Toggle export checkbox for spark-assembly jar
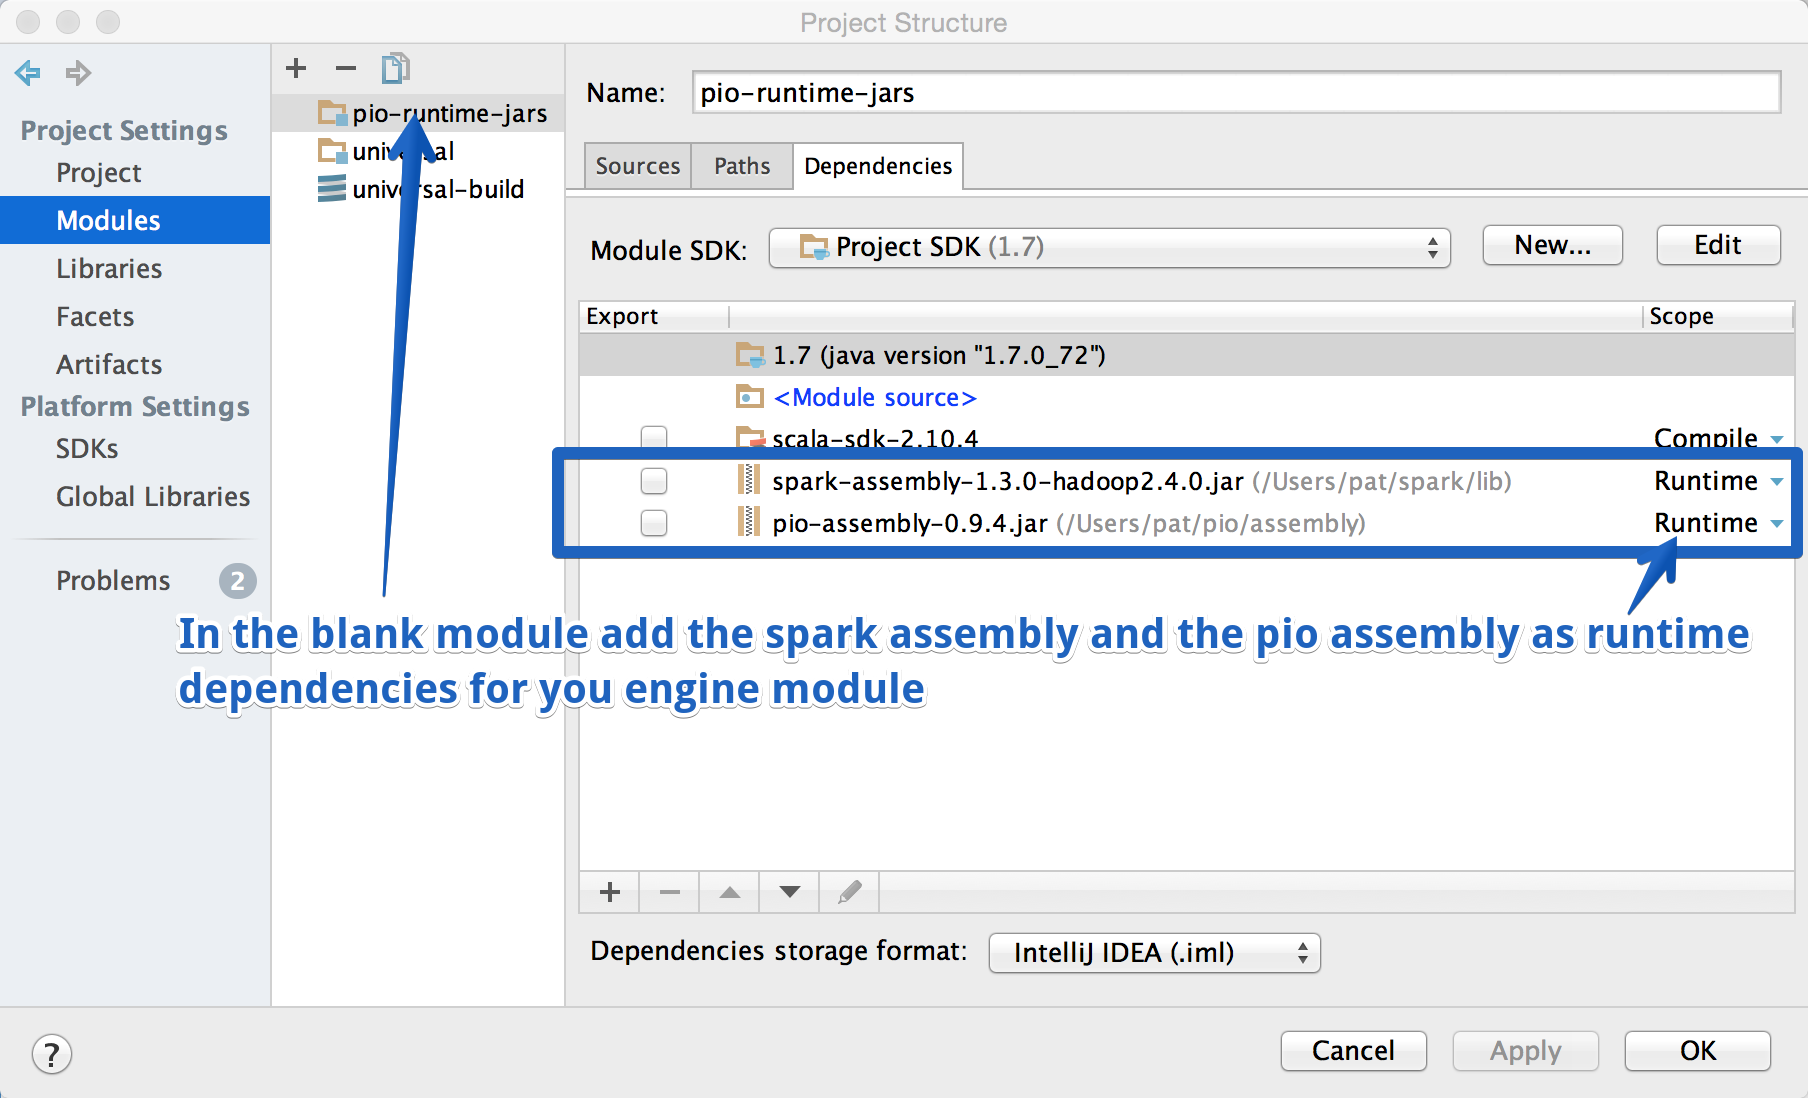 click(x=654, y=481)
